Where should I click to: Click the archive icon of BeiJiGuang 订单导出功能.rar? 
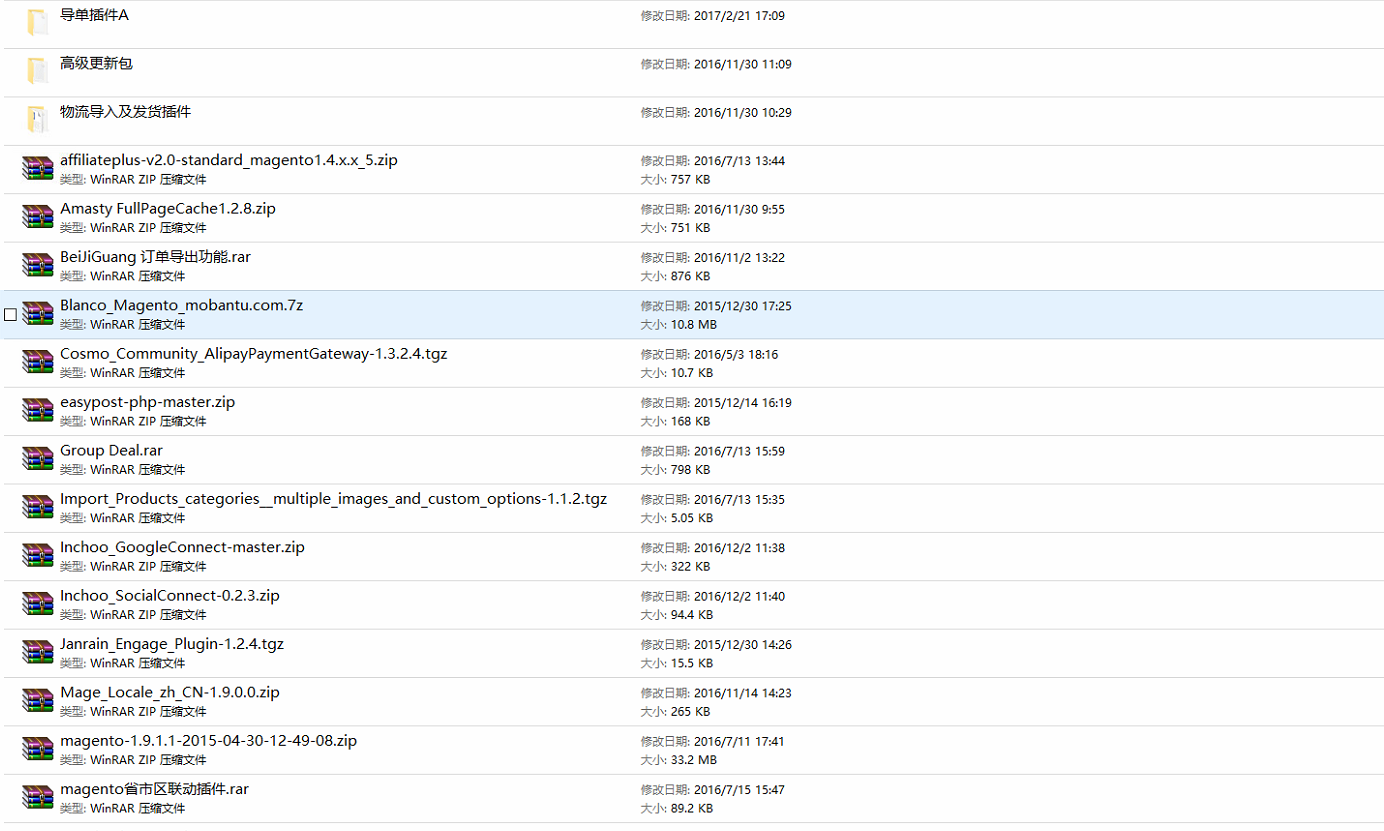click(x=37, y=265)
